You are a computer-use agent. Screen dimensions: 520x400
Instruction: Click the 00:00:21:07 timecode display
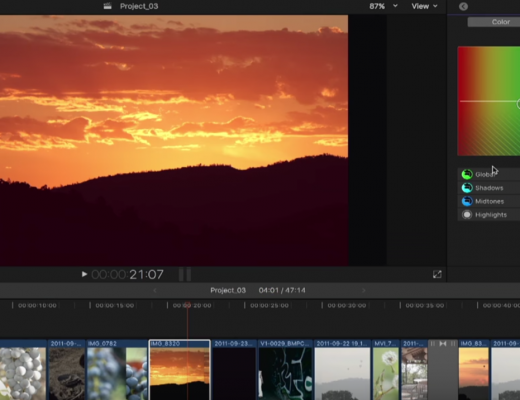coord(127,275)
